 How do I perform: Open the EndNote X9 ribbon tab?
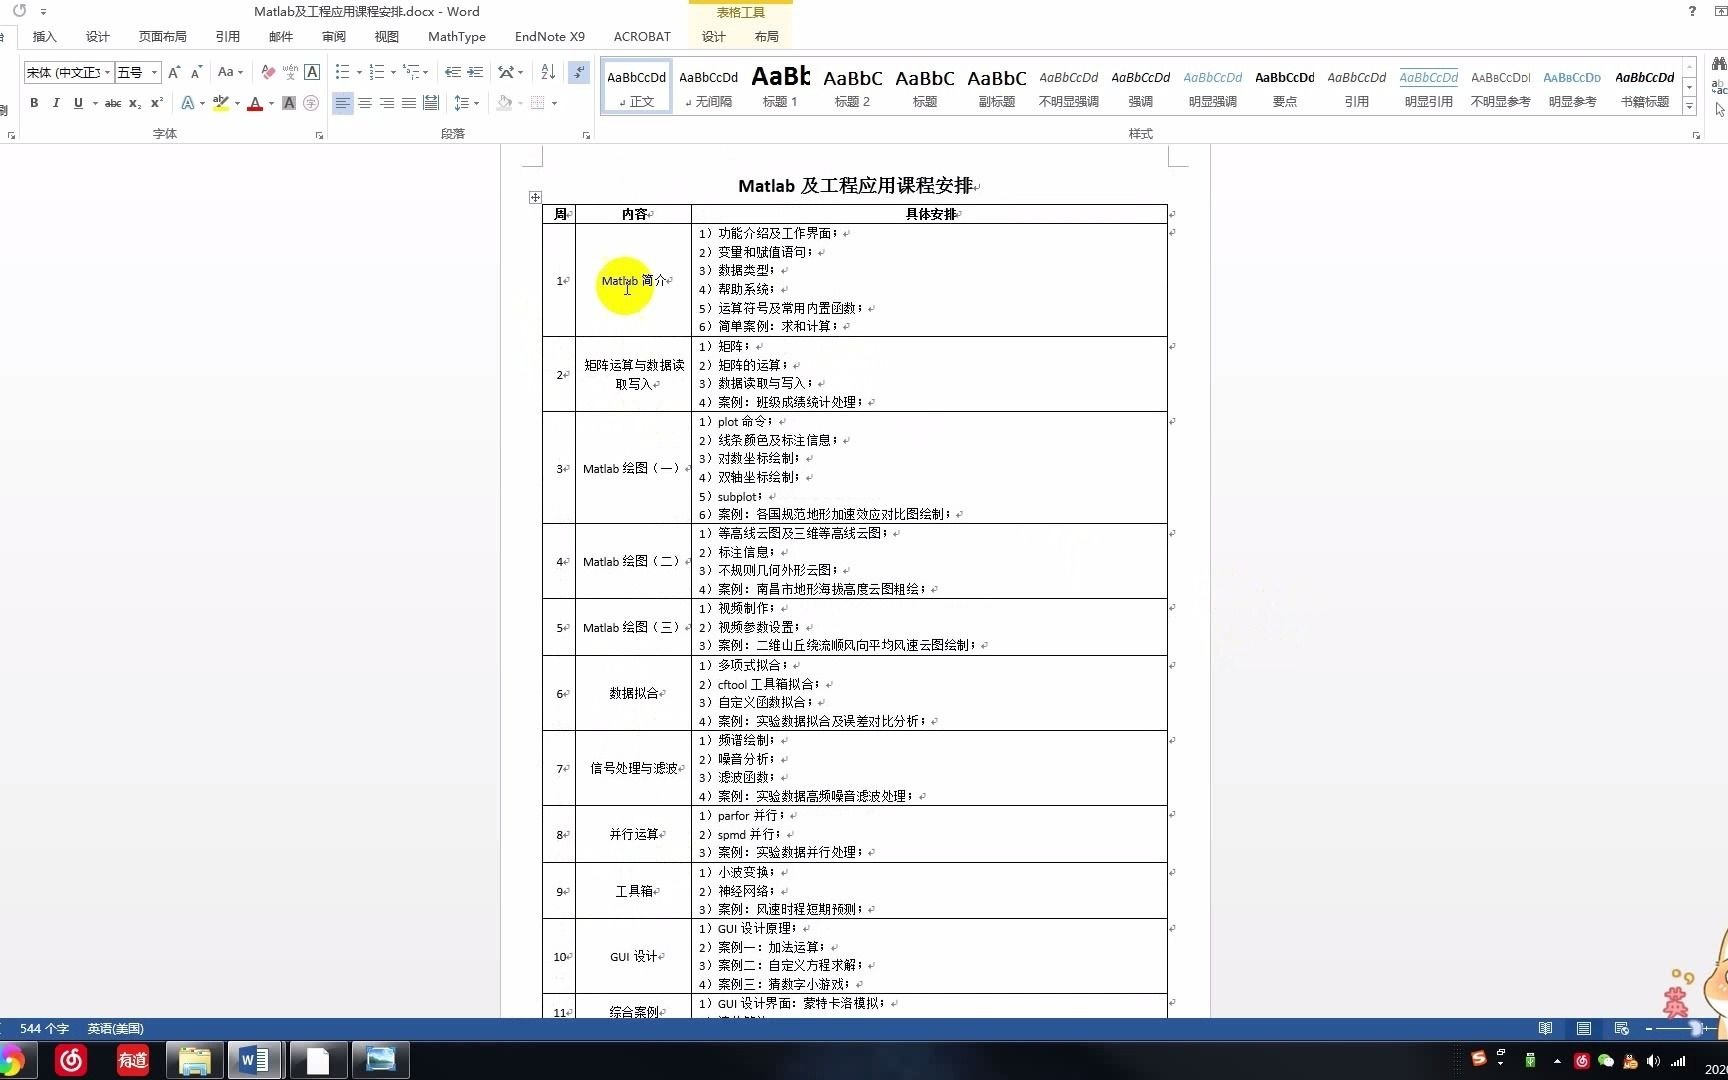(550, 37)
